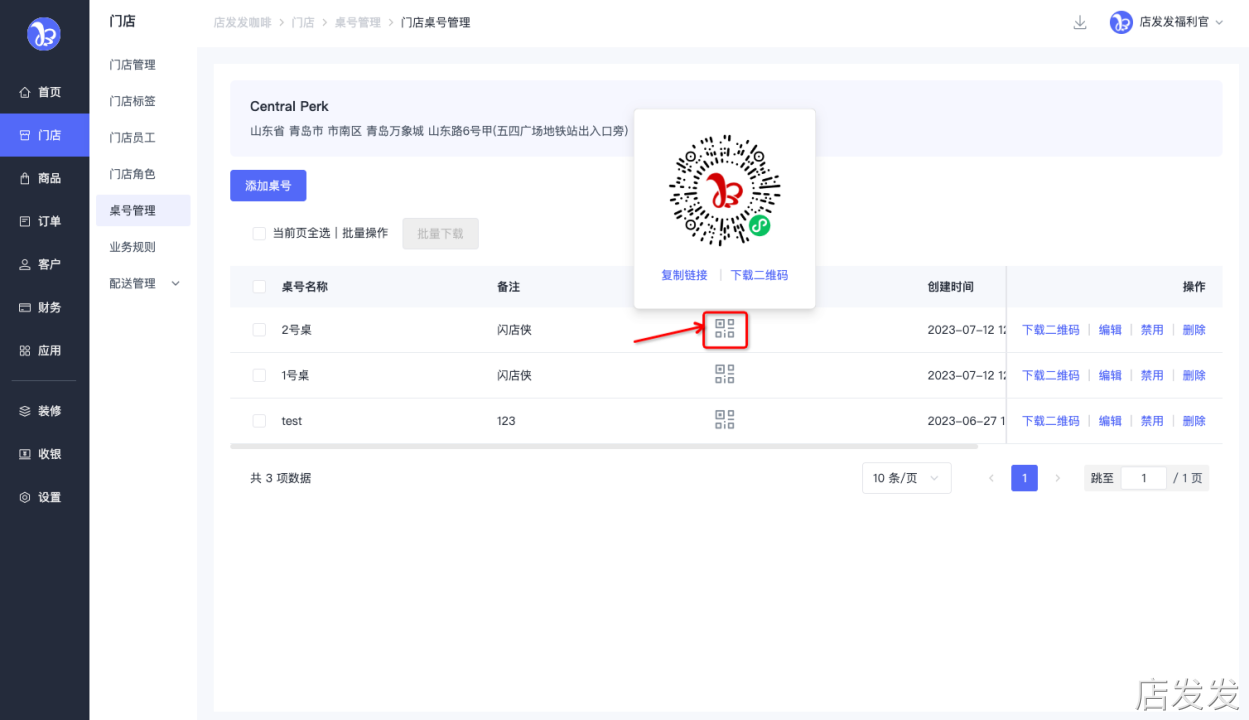Open 客户 in the sidebar
Viewport: 1249px width, 720px height.
44,264
